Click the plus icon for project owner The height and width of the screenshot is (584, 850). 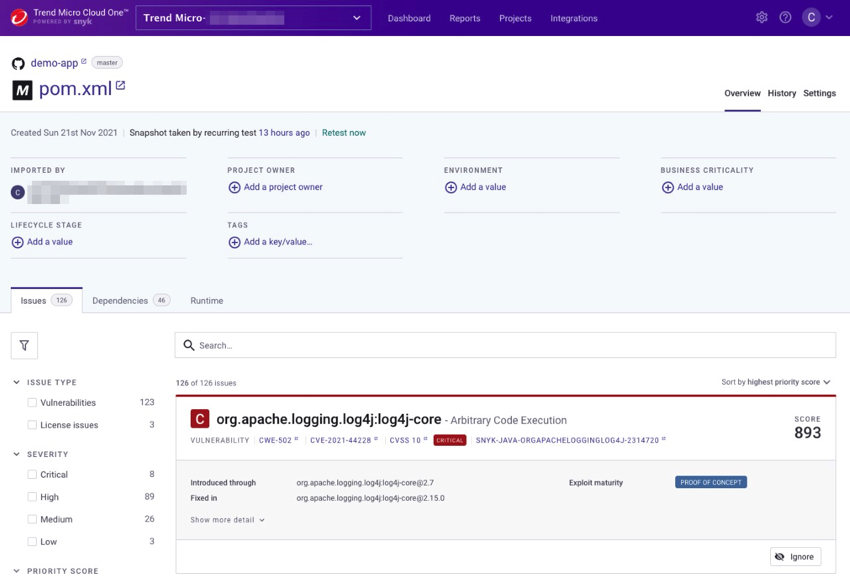pyautogui.click(x=234, y=187)
